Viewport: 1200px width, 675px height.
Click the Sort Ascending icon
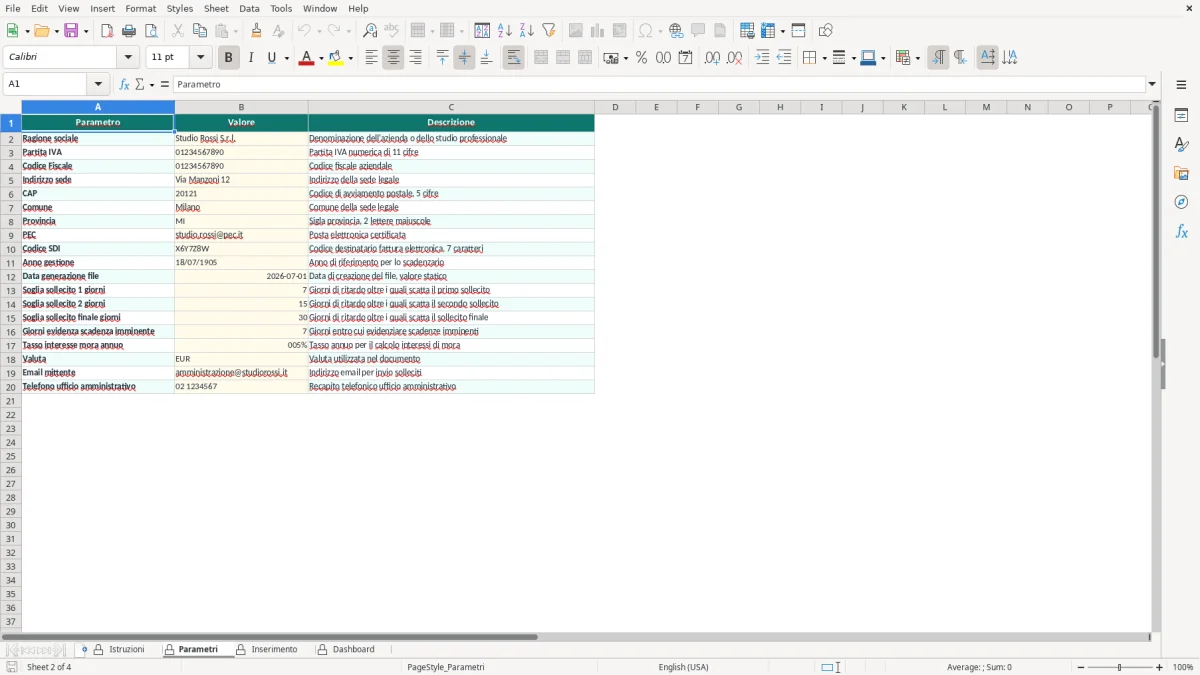pyautogui.click(x=505, y=31)
